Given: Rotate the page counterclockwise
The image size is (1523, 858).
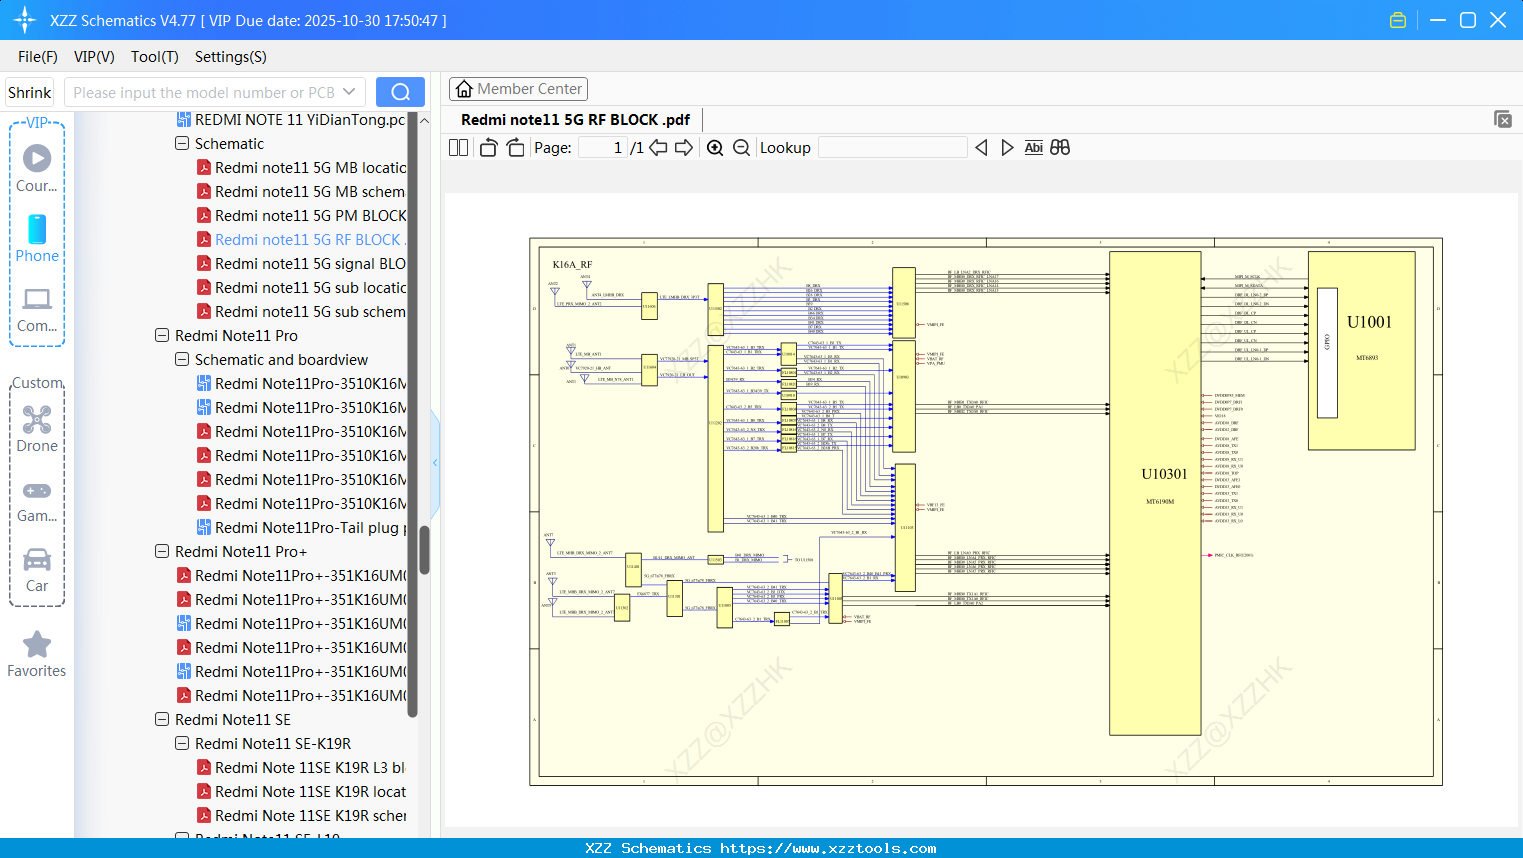Looking at the screenshot, I should 488,148.
